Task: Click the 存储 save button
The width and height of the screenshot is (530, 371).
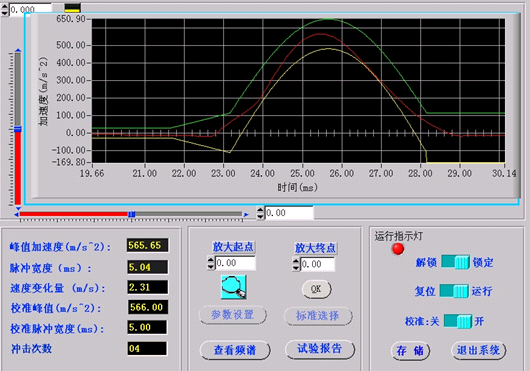Action: coord(410,351)
